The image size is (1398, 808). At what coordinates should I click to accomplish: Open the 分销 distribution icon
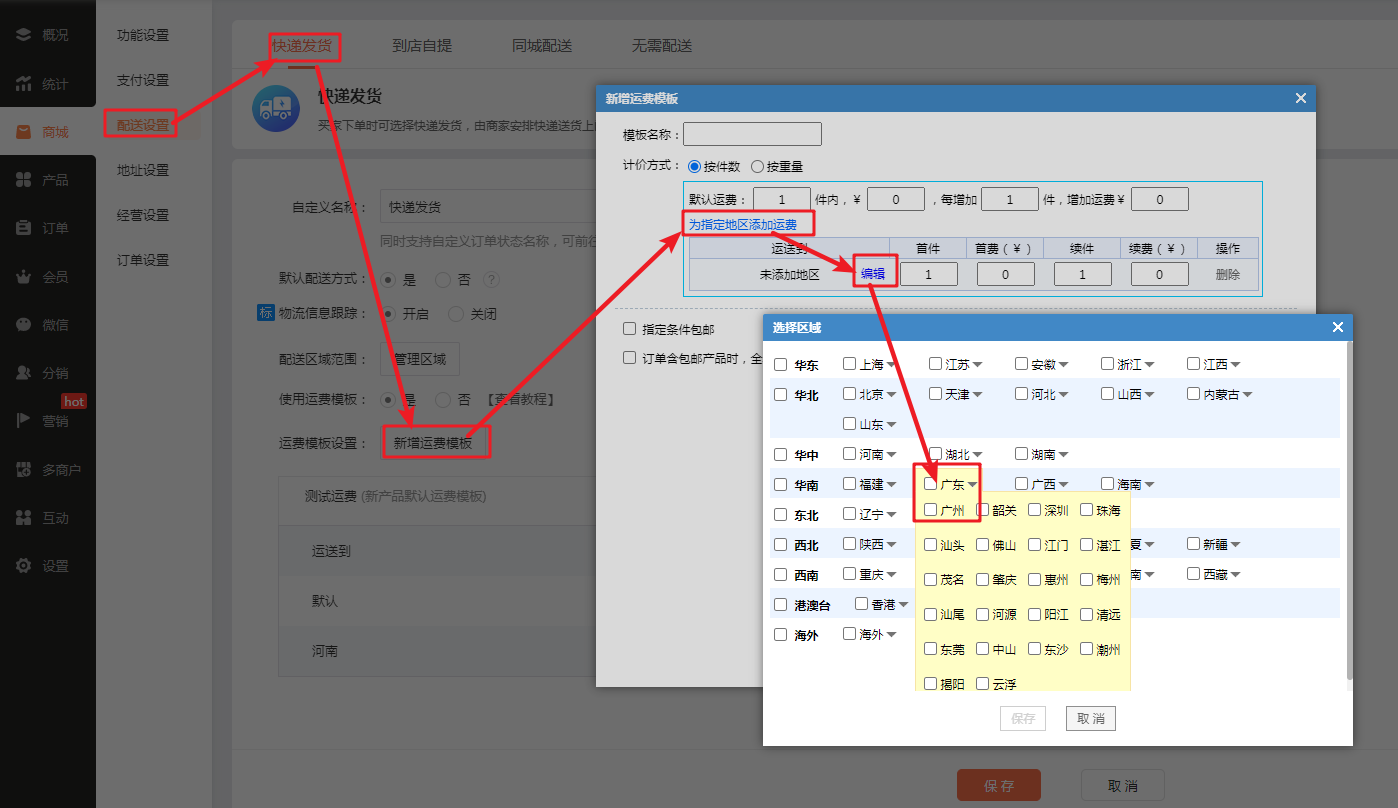coord(23,373)
